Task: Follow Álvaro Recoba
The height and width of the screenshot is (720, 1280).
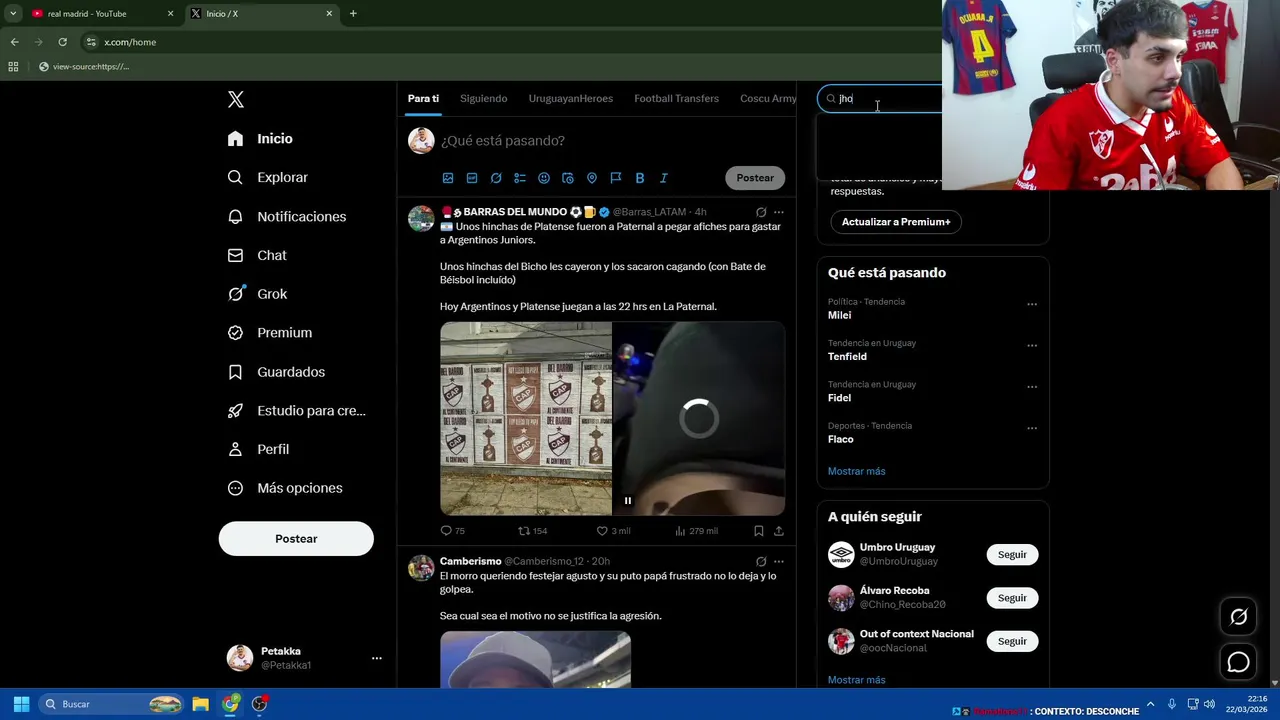Action: click(x=1012, y=598)
